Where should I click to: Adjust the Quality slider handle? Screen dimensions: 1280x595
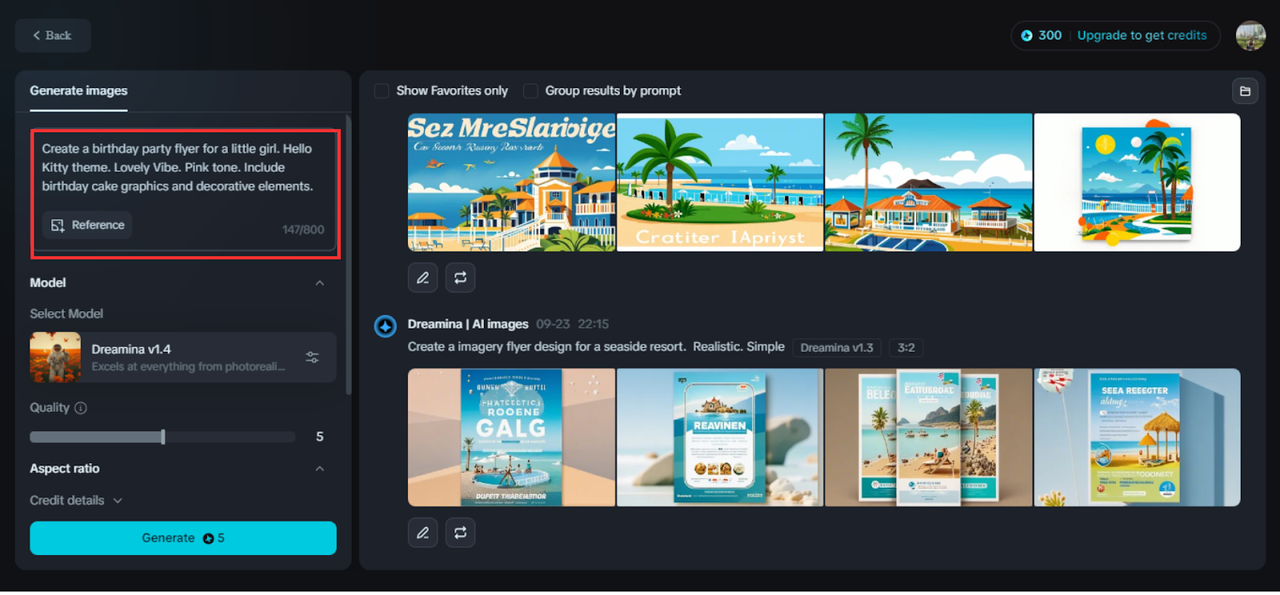[x=163, y=437]
